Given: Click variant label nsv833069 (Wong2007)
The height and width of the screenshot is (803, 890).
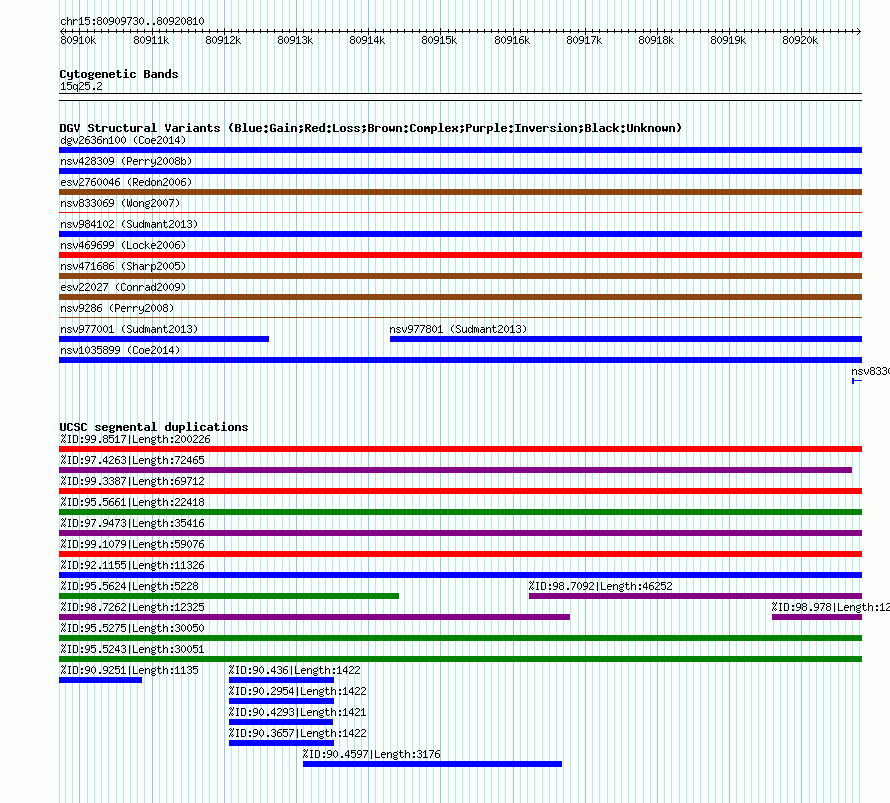Looking at the screenshot, I should click(120, 203).
